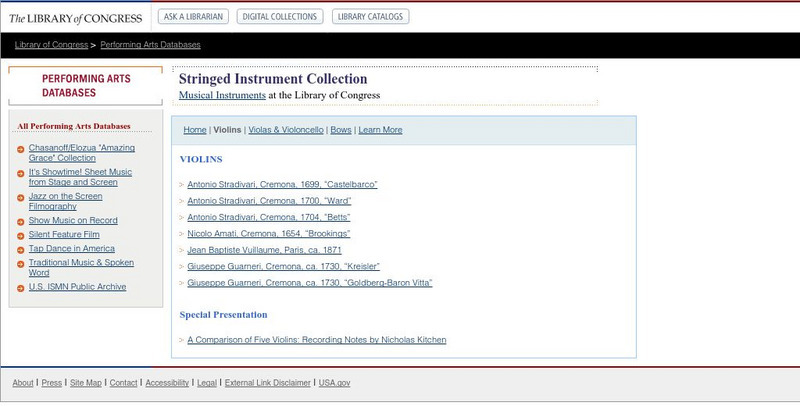The image size is (800, 406).
Task: Open A Comparison of Five Violins presentation
Action: click(316, 340)
